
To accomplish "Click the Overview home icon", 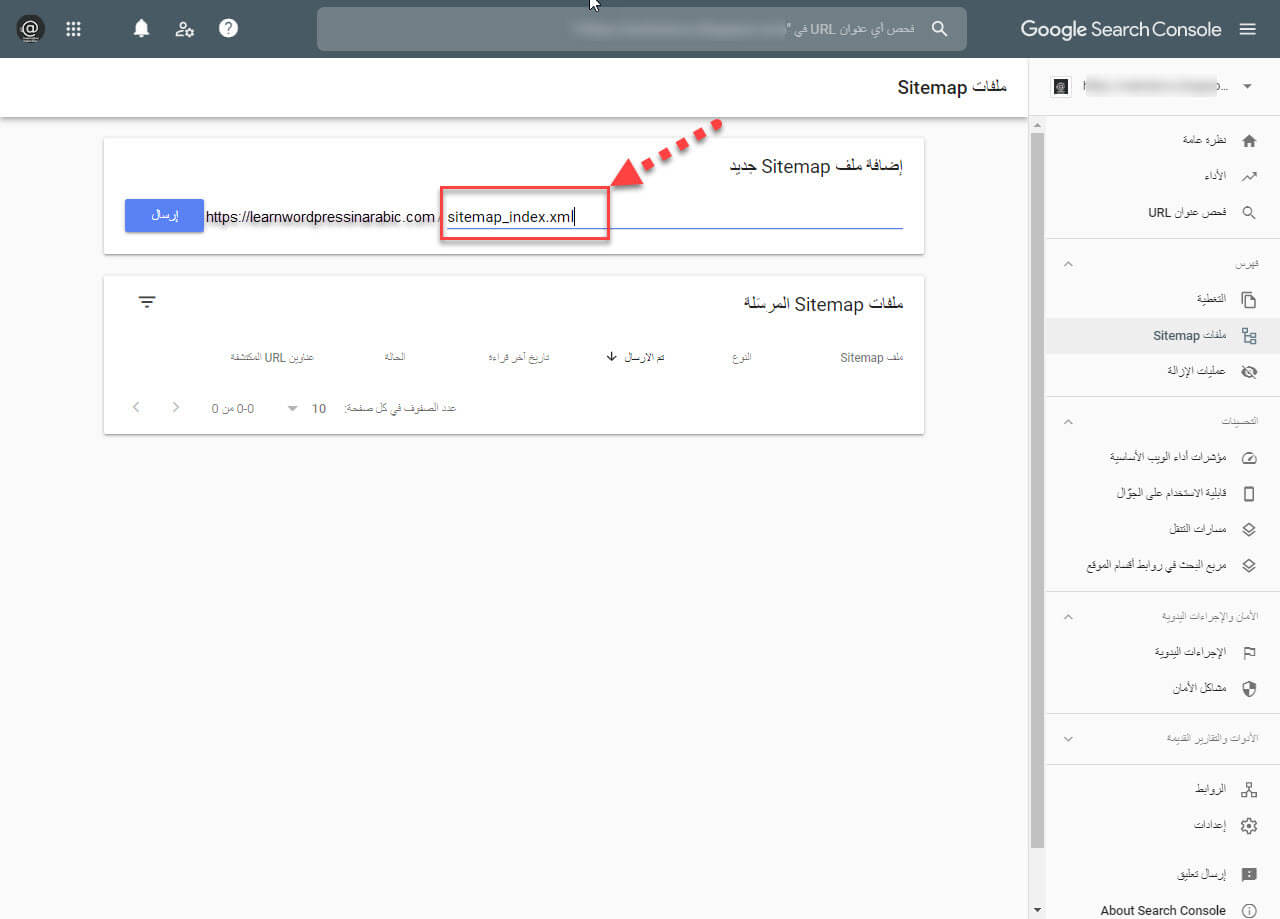I will [x=1248, y=141].
